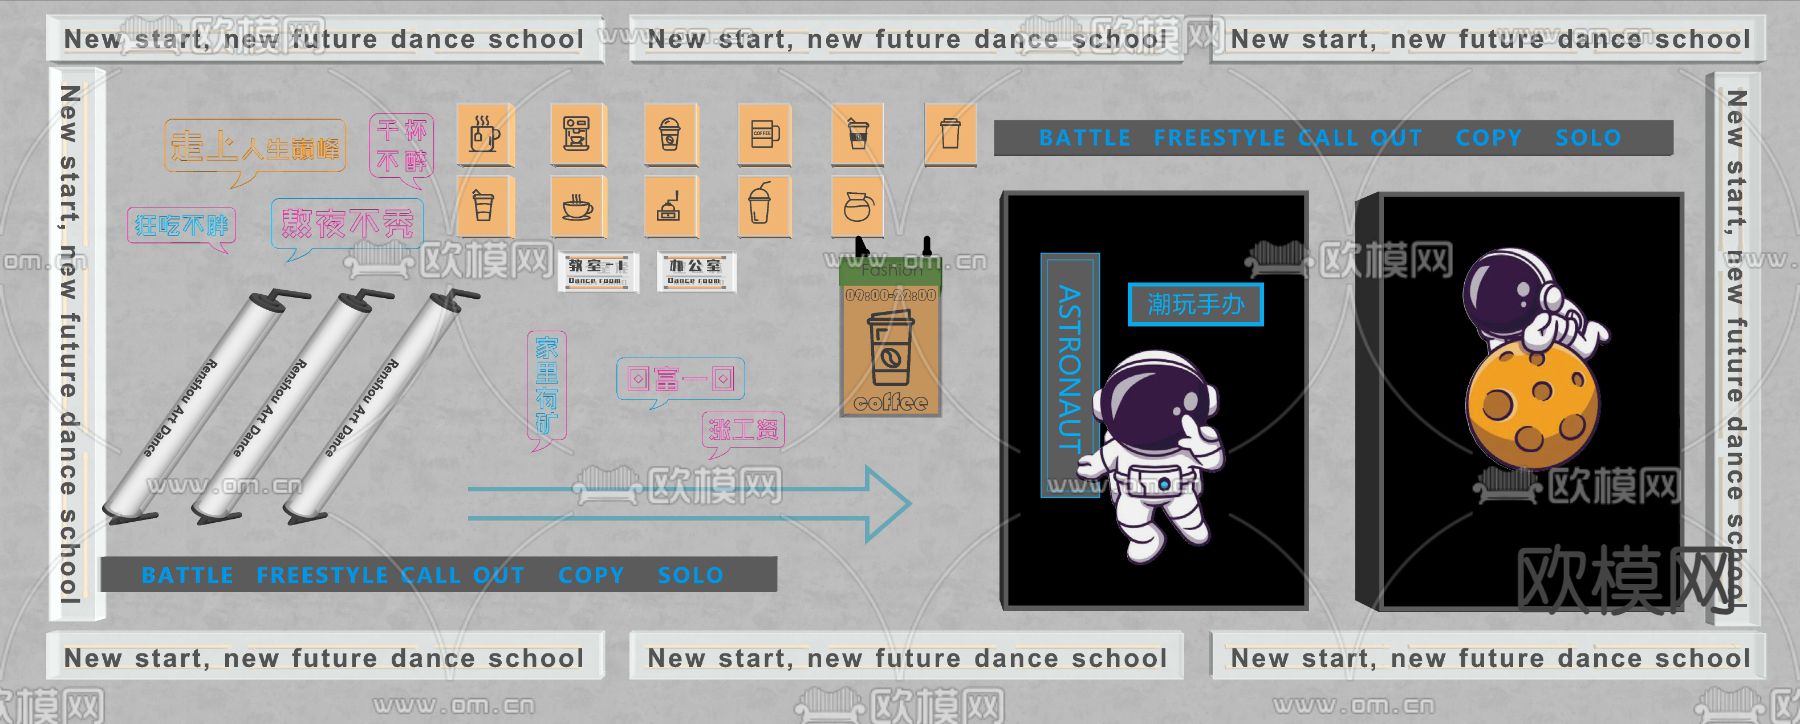
Task: Select the vertical ASTRONAUT label
Action: point(1070,374)
